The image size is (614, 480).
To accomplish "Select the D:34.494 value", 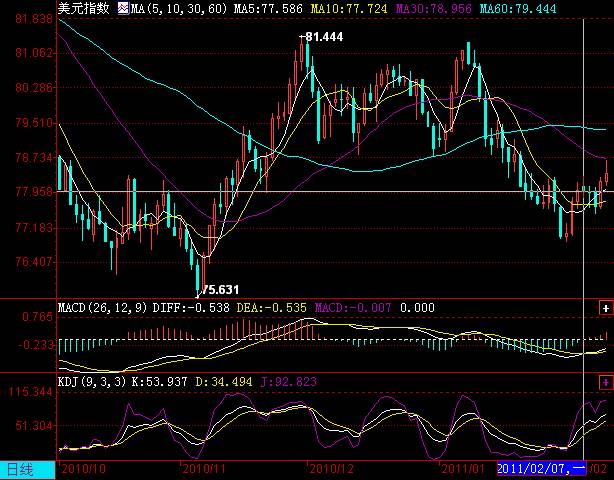I will 224,382.
